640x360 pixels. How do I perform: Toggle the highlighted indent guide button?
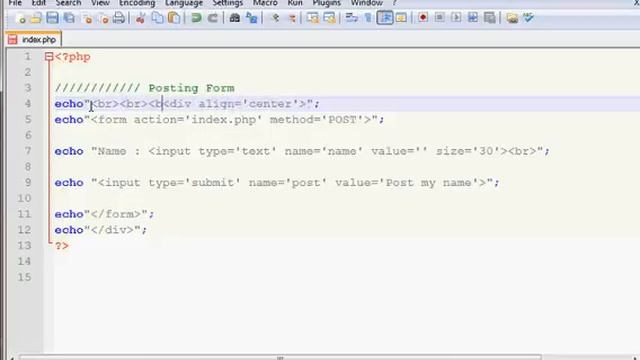pos(385,18)
